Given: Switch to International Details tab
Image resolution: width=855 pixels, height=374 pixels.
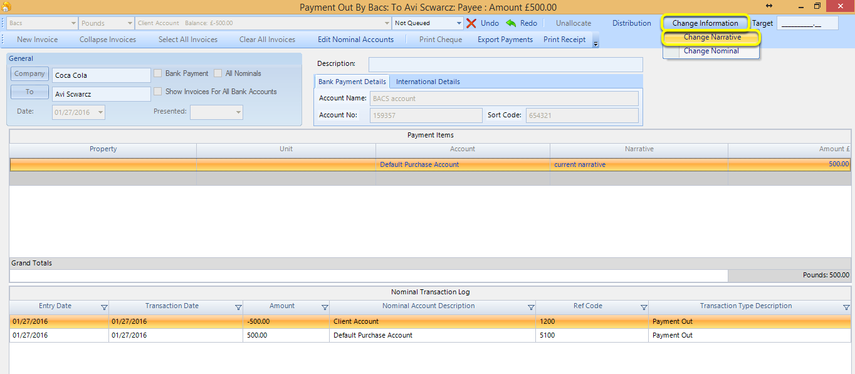Looking at the screenshot, I should (x=428, y=82).
